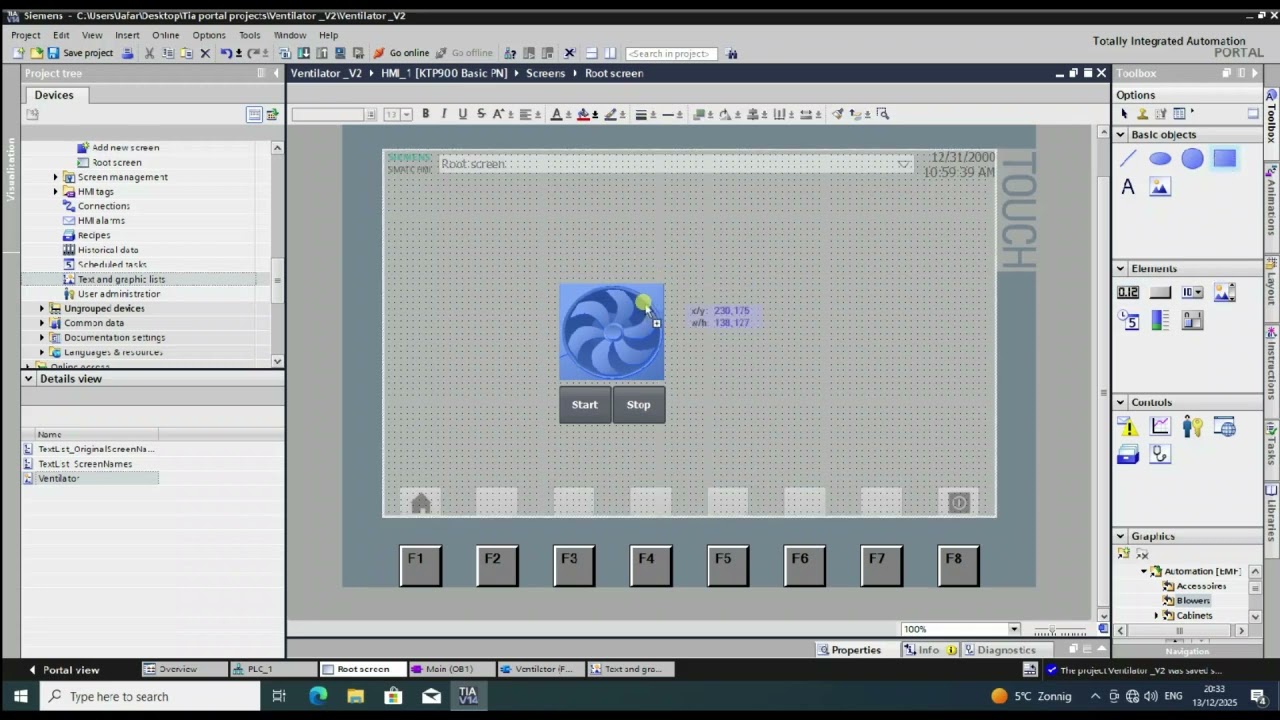Toggle Underline text formatting
1280x720 pixels.
pos(462,114)
